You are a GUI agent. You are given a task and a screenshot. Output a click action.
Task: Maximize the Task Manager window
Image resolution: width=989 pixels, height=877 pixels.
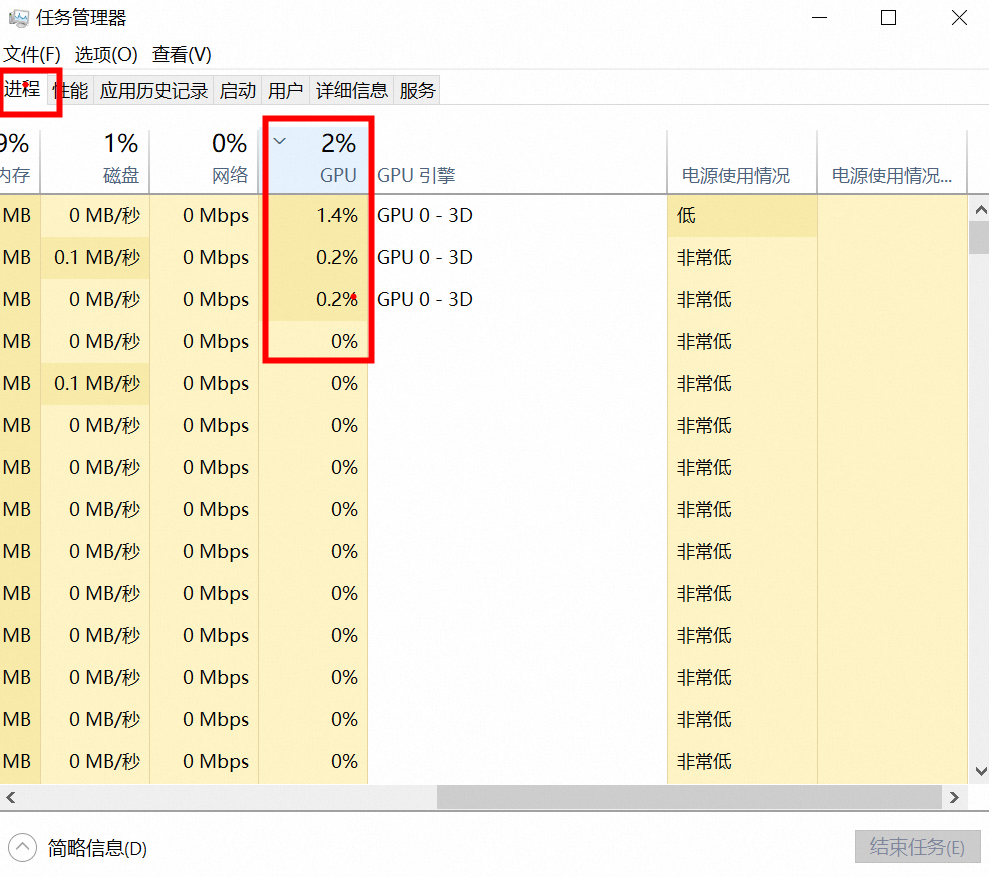(888, 18)
